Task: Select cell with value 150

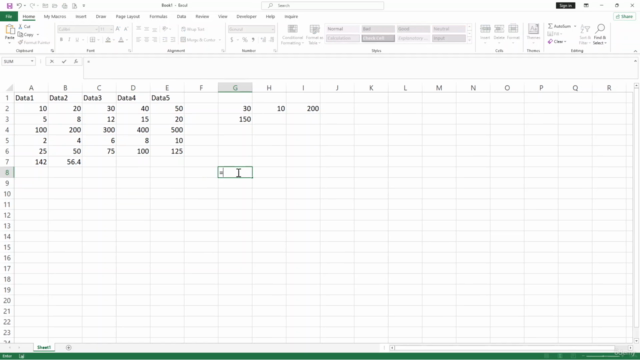Action: pyautogui.click(x=235, y=119)
